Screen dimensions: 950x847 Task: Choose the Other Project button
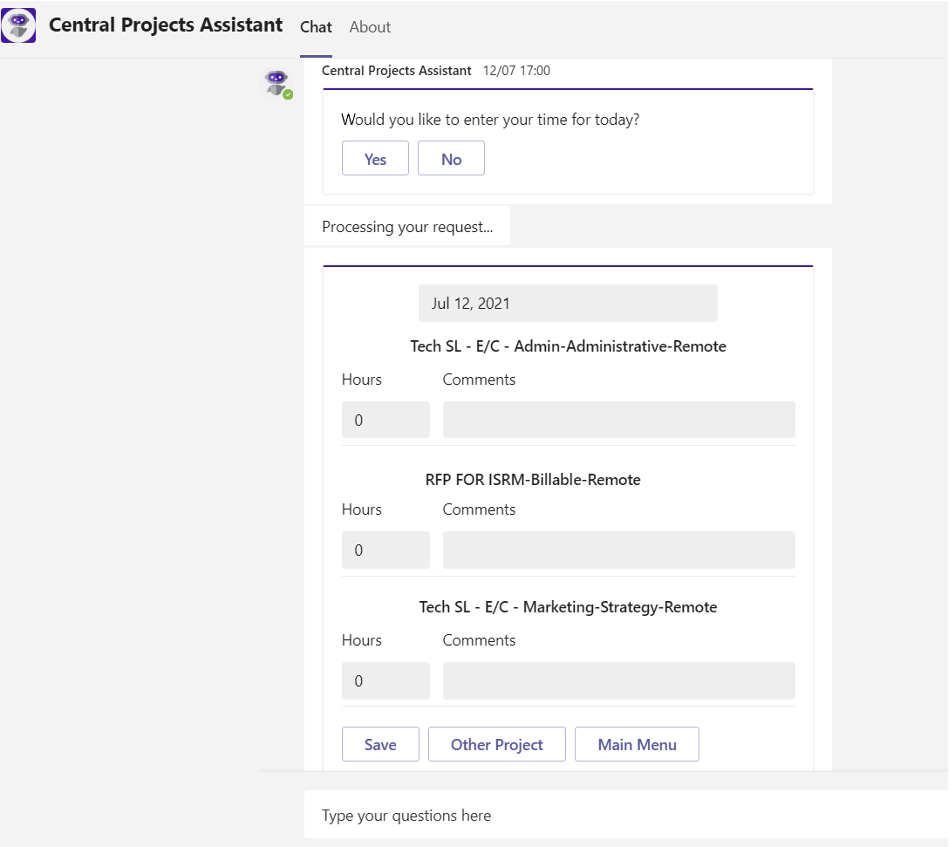tap(497, 744)
